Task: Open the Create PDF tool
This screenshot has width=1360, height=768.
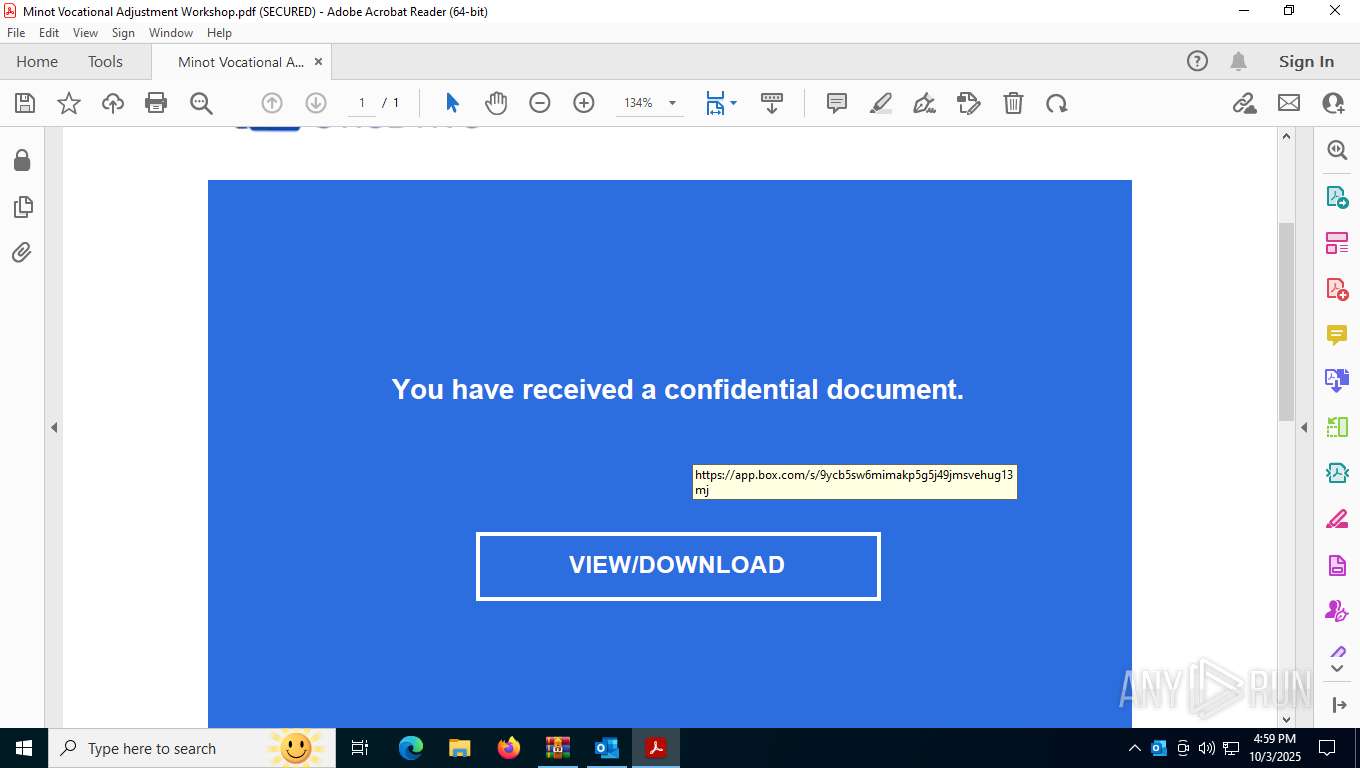Action: point(1337,289)
